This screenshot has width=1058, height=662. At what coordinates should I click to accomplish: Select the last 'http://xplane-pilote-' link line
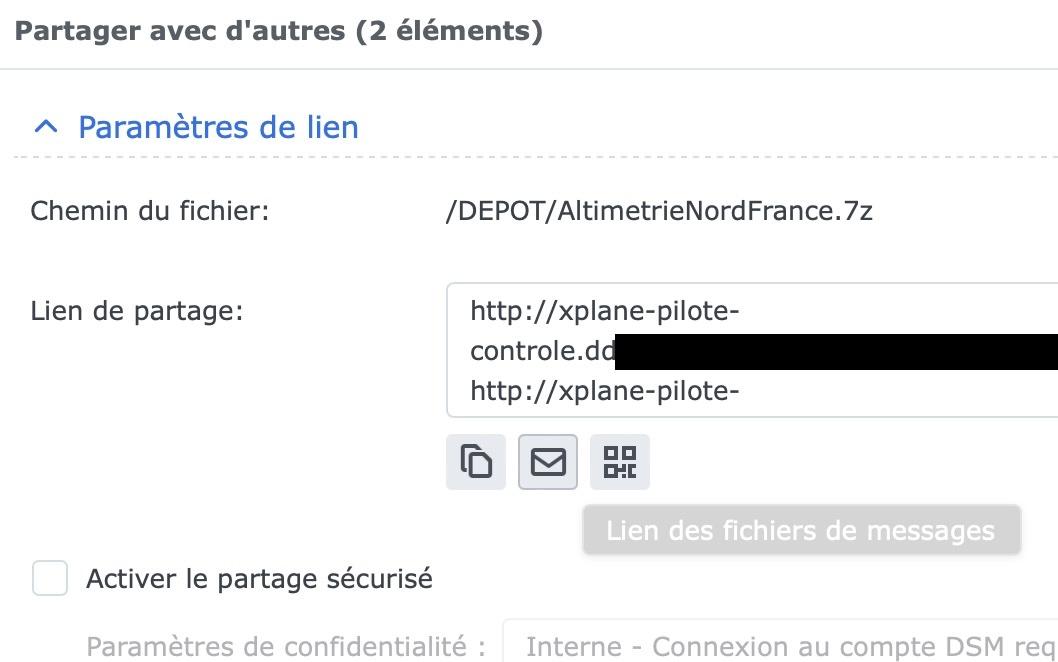604,391
